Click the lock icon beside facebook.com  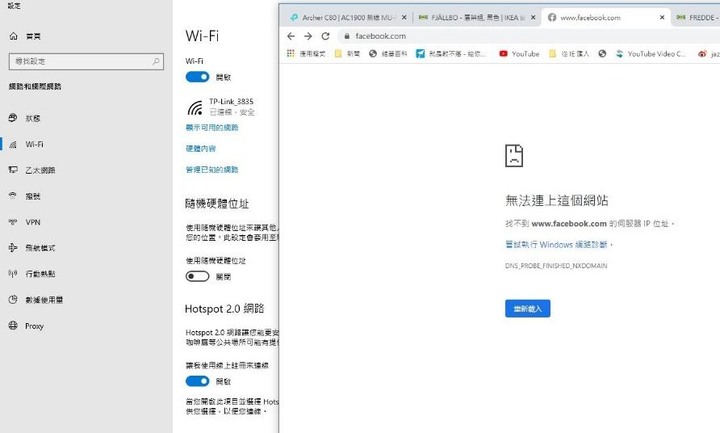(347, 36)
